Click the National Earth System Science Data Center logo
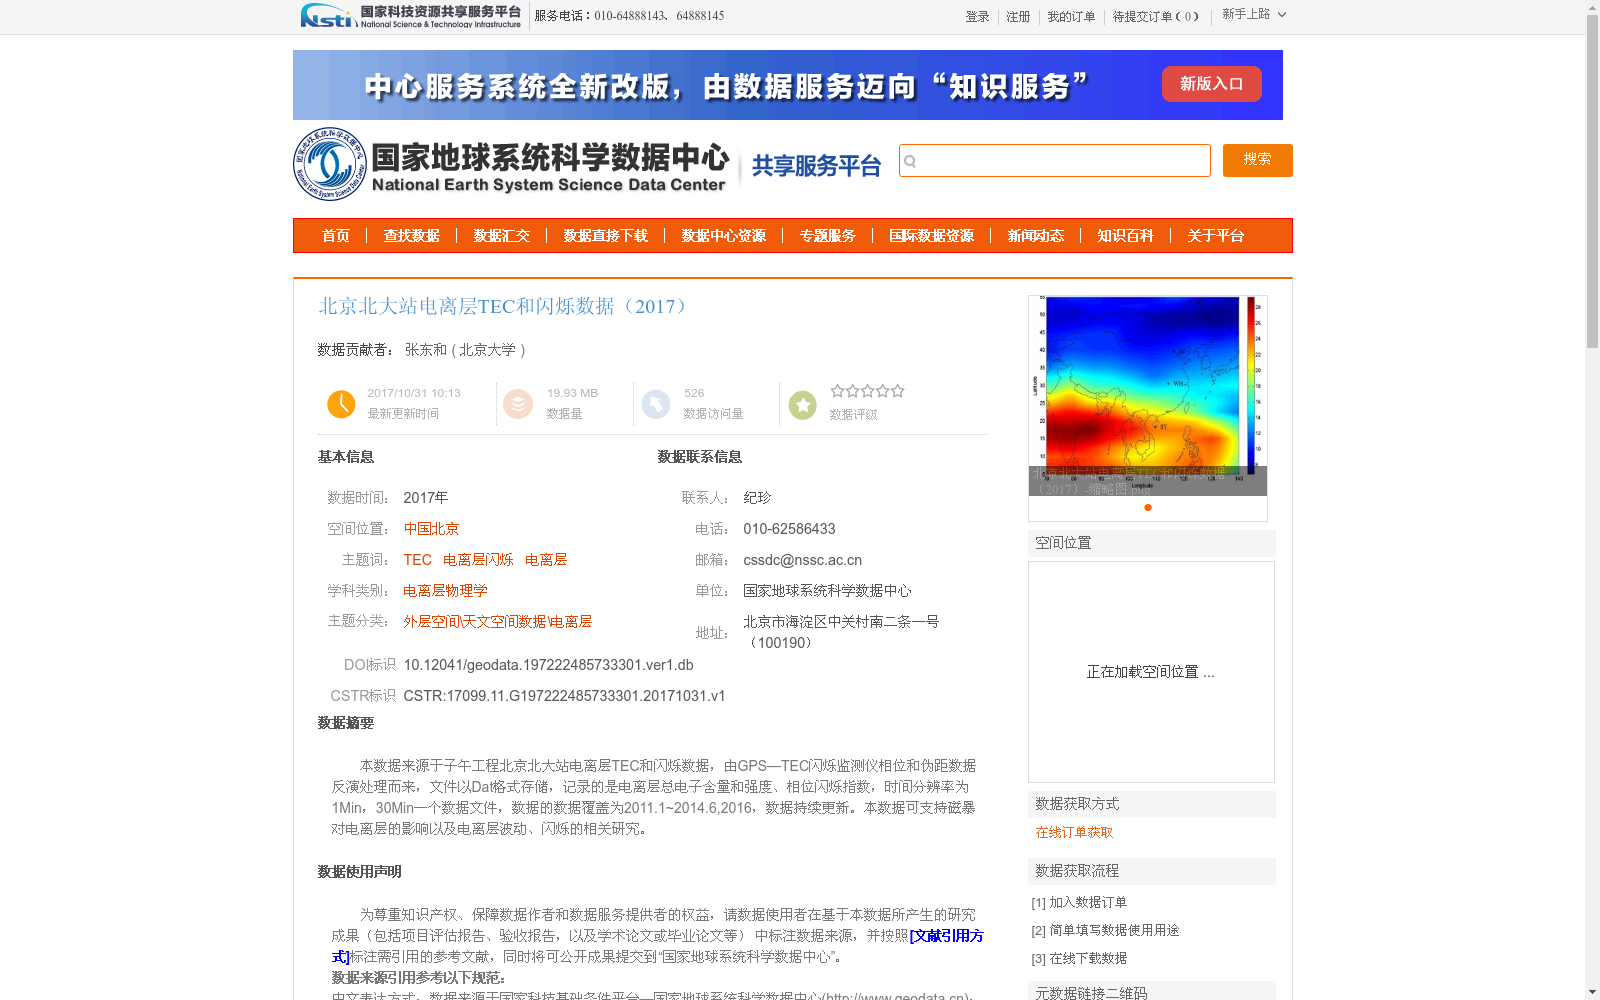The height and width of the screenshot is (1000, 1600). 512,164
